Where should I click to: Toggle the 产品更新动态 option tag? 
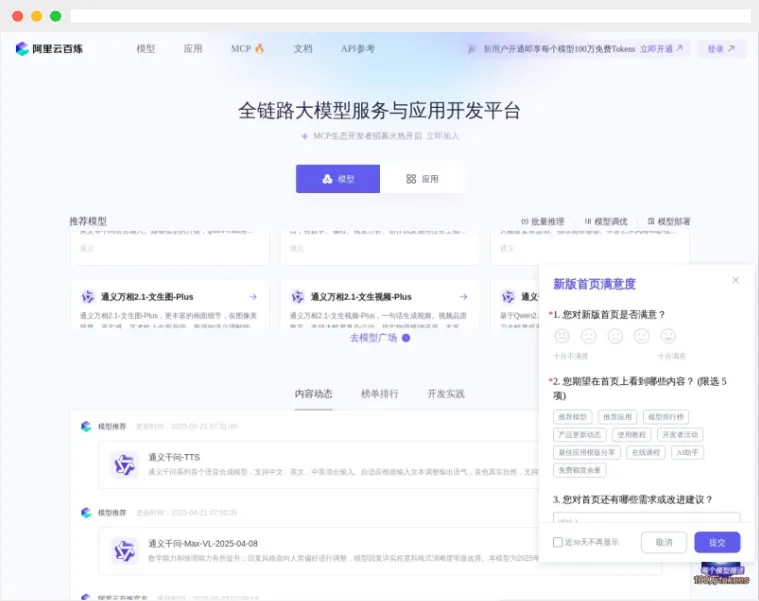coord(579,435)
